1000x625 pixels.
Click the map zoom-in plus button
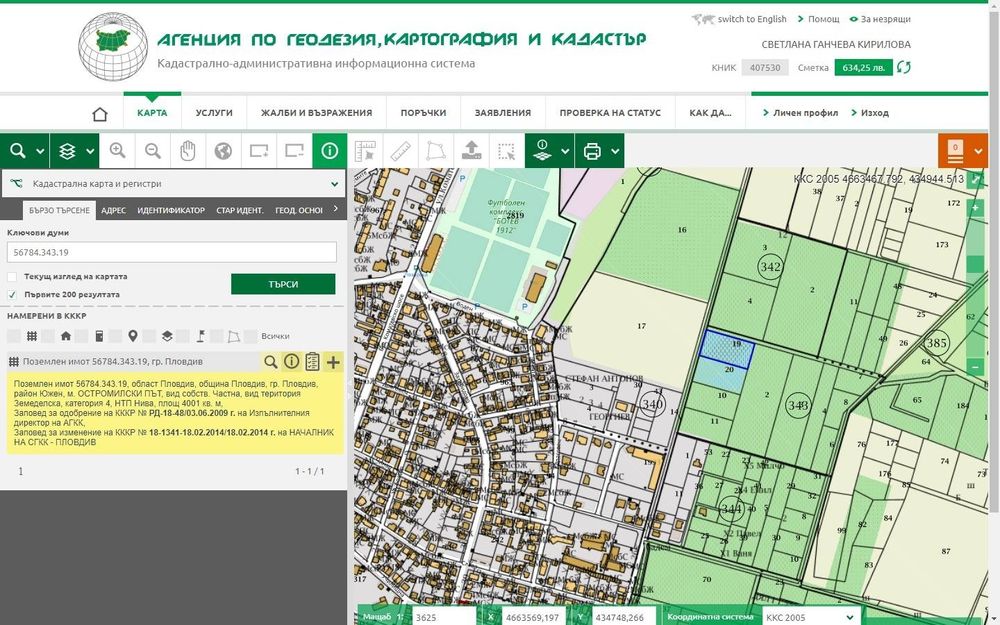[974, 208]
